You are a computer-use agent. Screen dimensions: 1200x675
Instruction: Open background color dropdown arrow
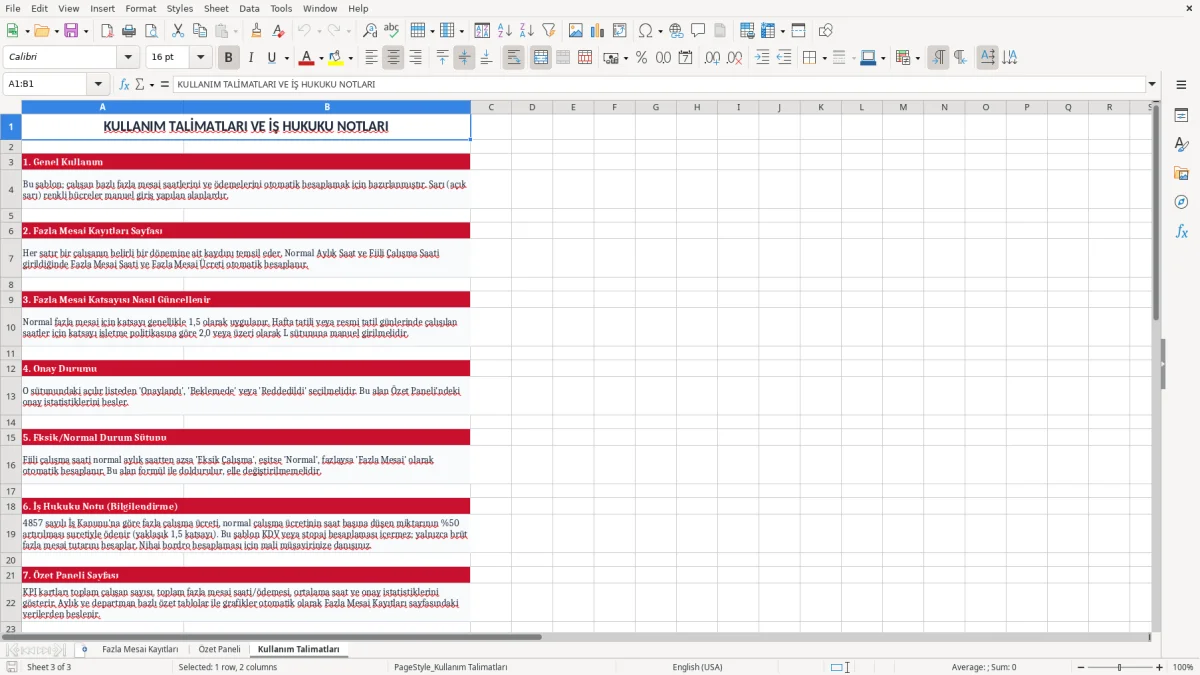350,58
